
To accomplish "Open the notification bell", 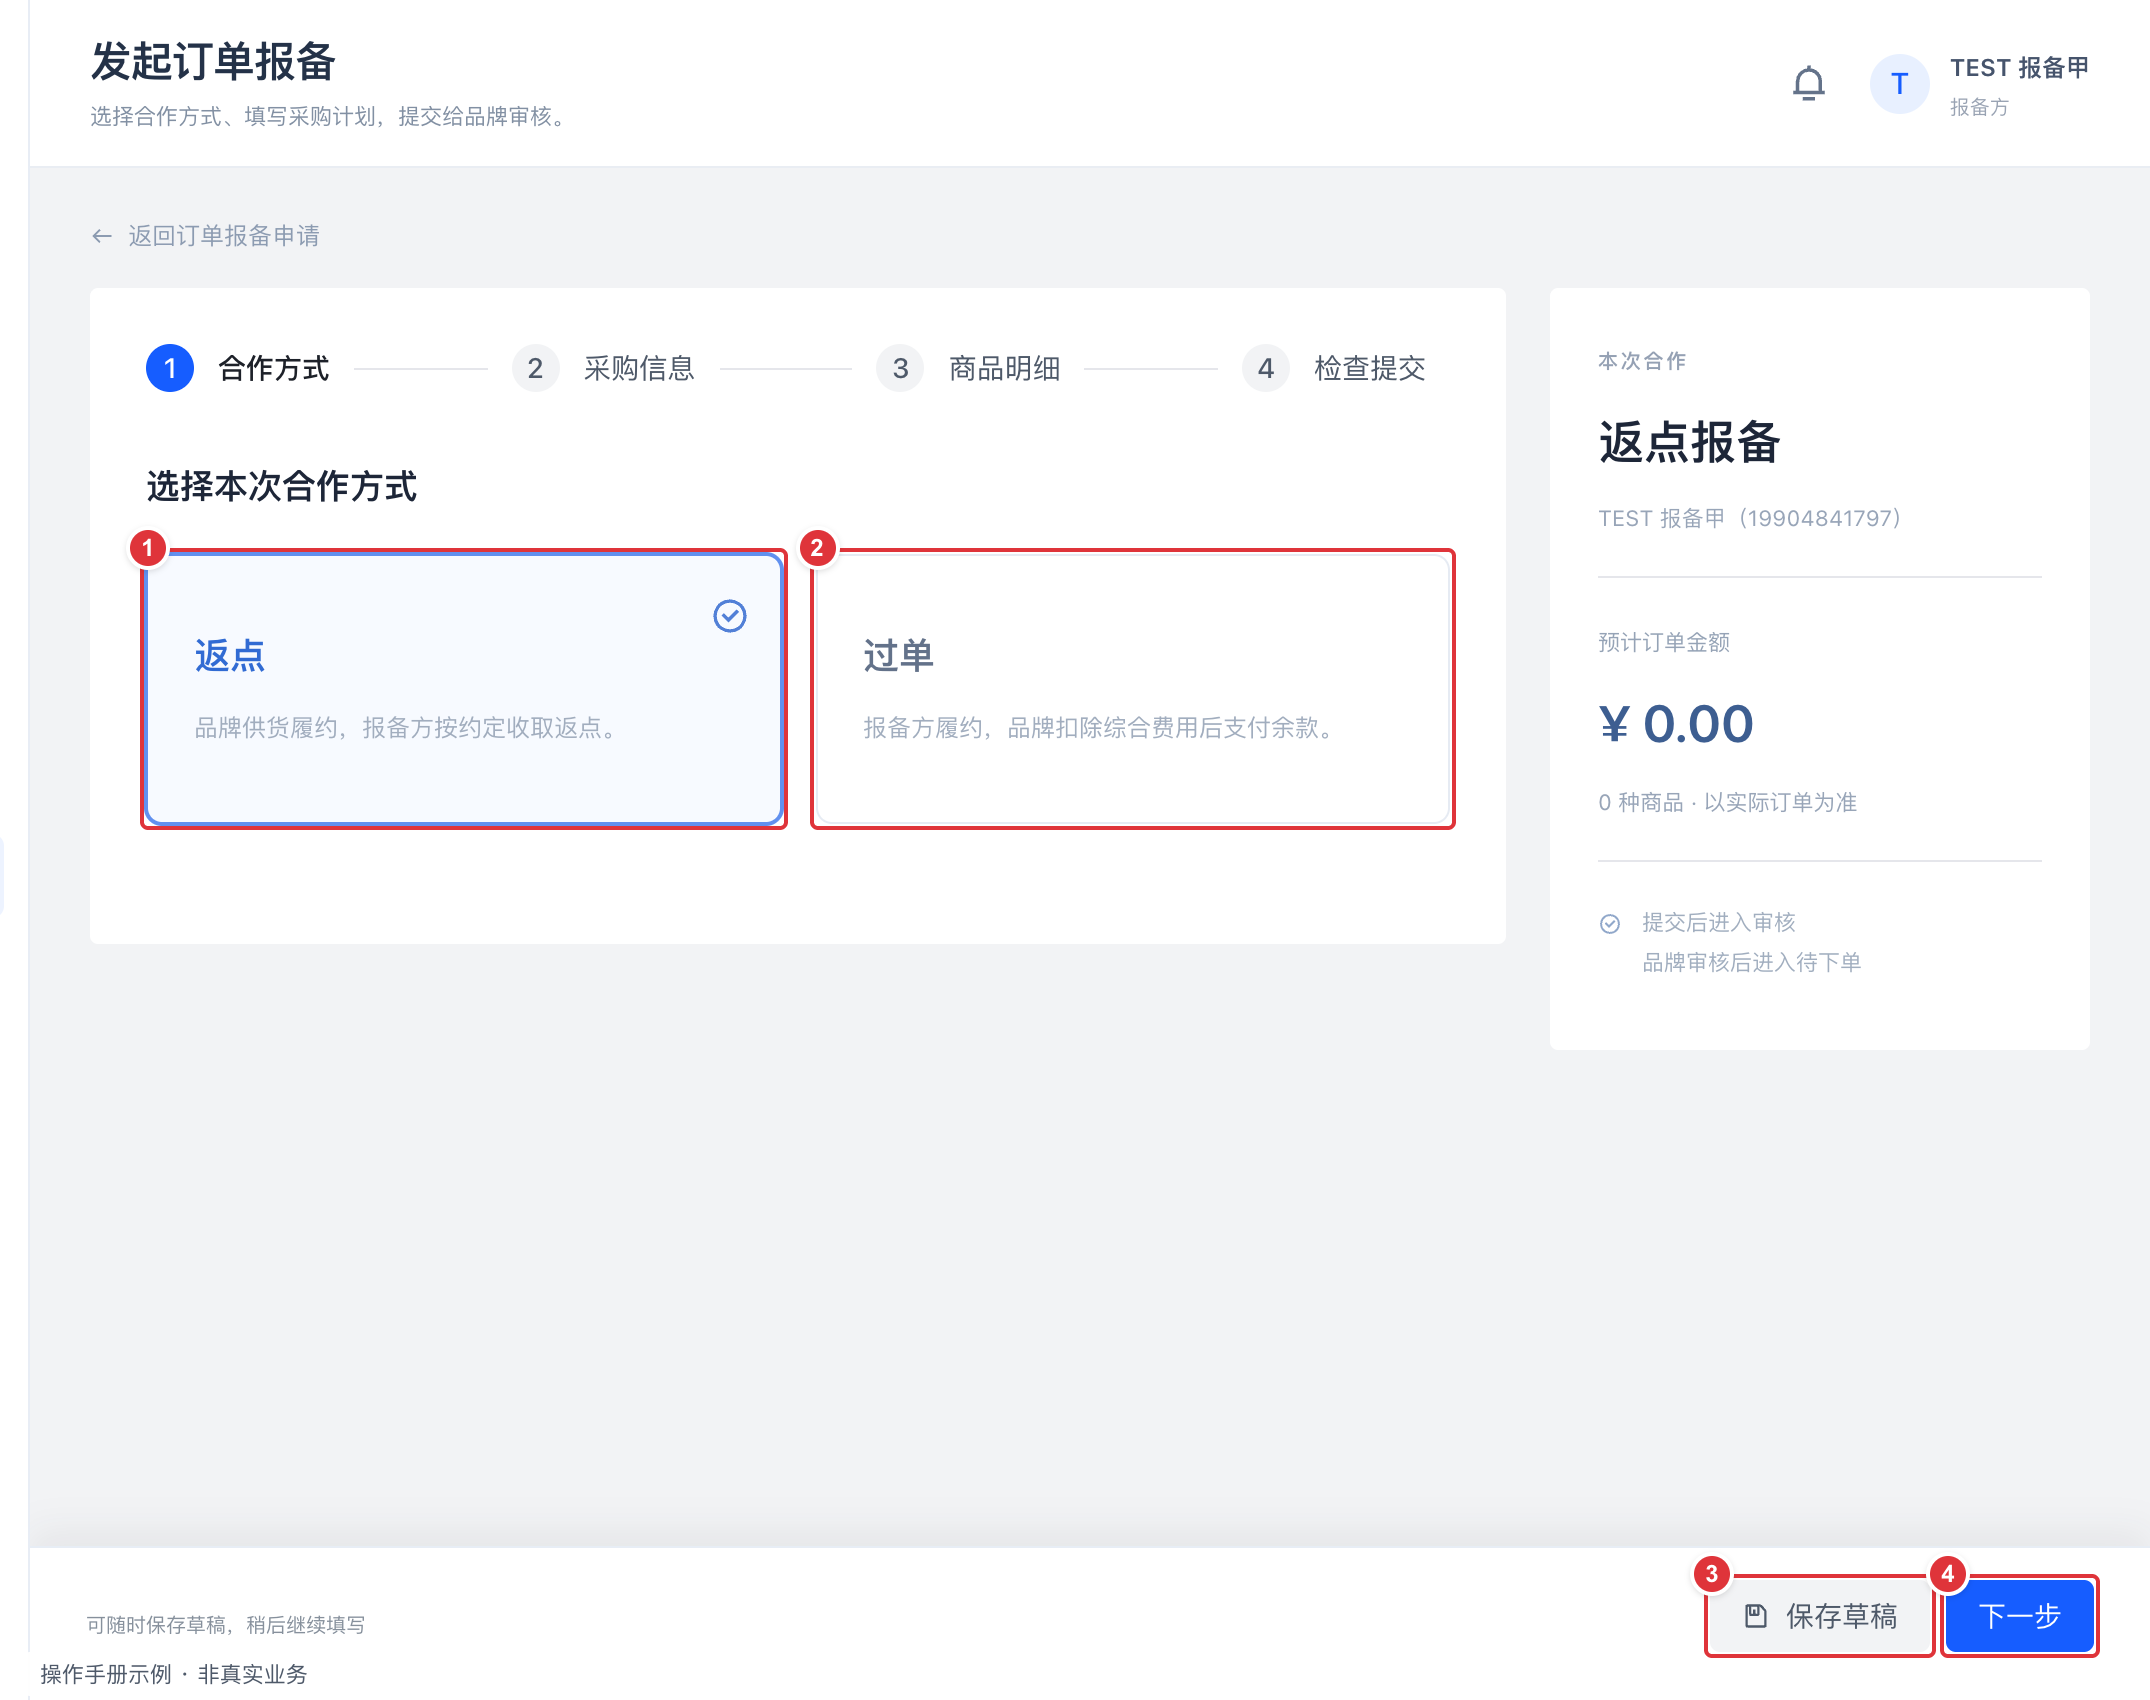I will [1808, 84].
